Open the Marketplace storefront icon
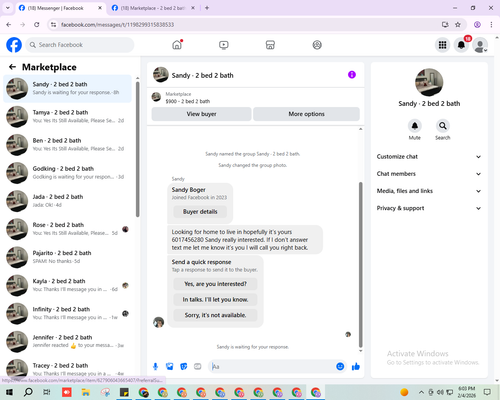500x400 pixels. pos(270,45)
